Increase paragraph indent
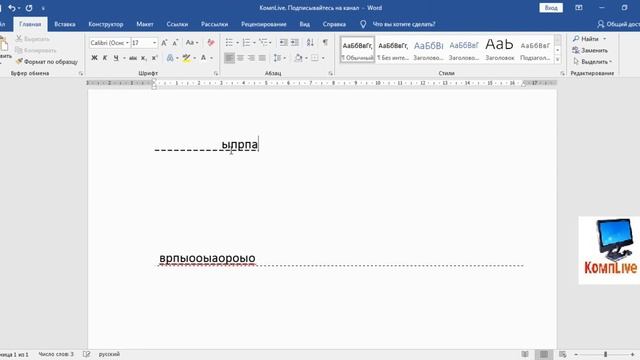The image size is (640, 360). tap(295, 42)
